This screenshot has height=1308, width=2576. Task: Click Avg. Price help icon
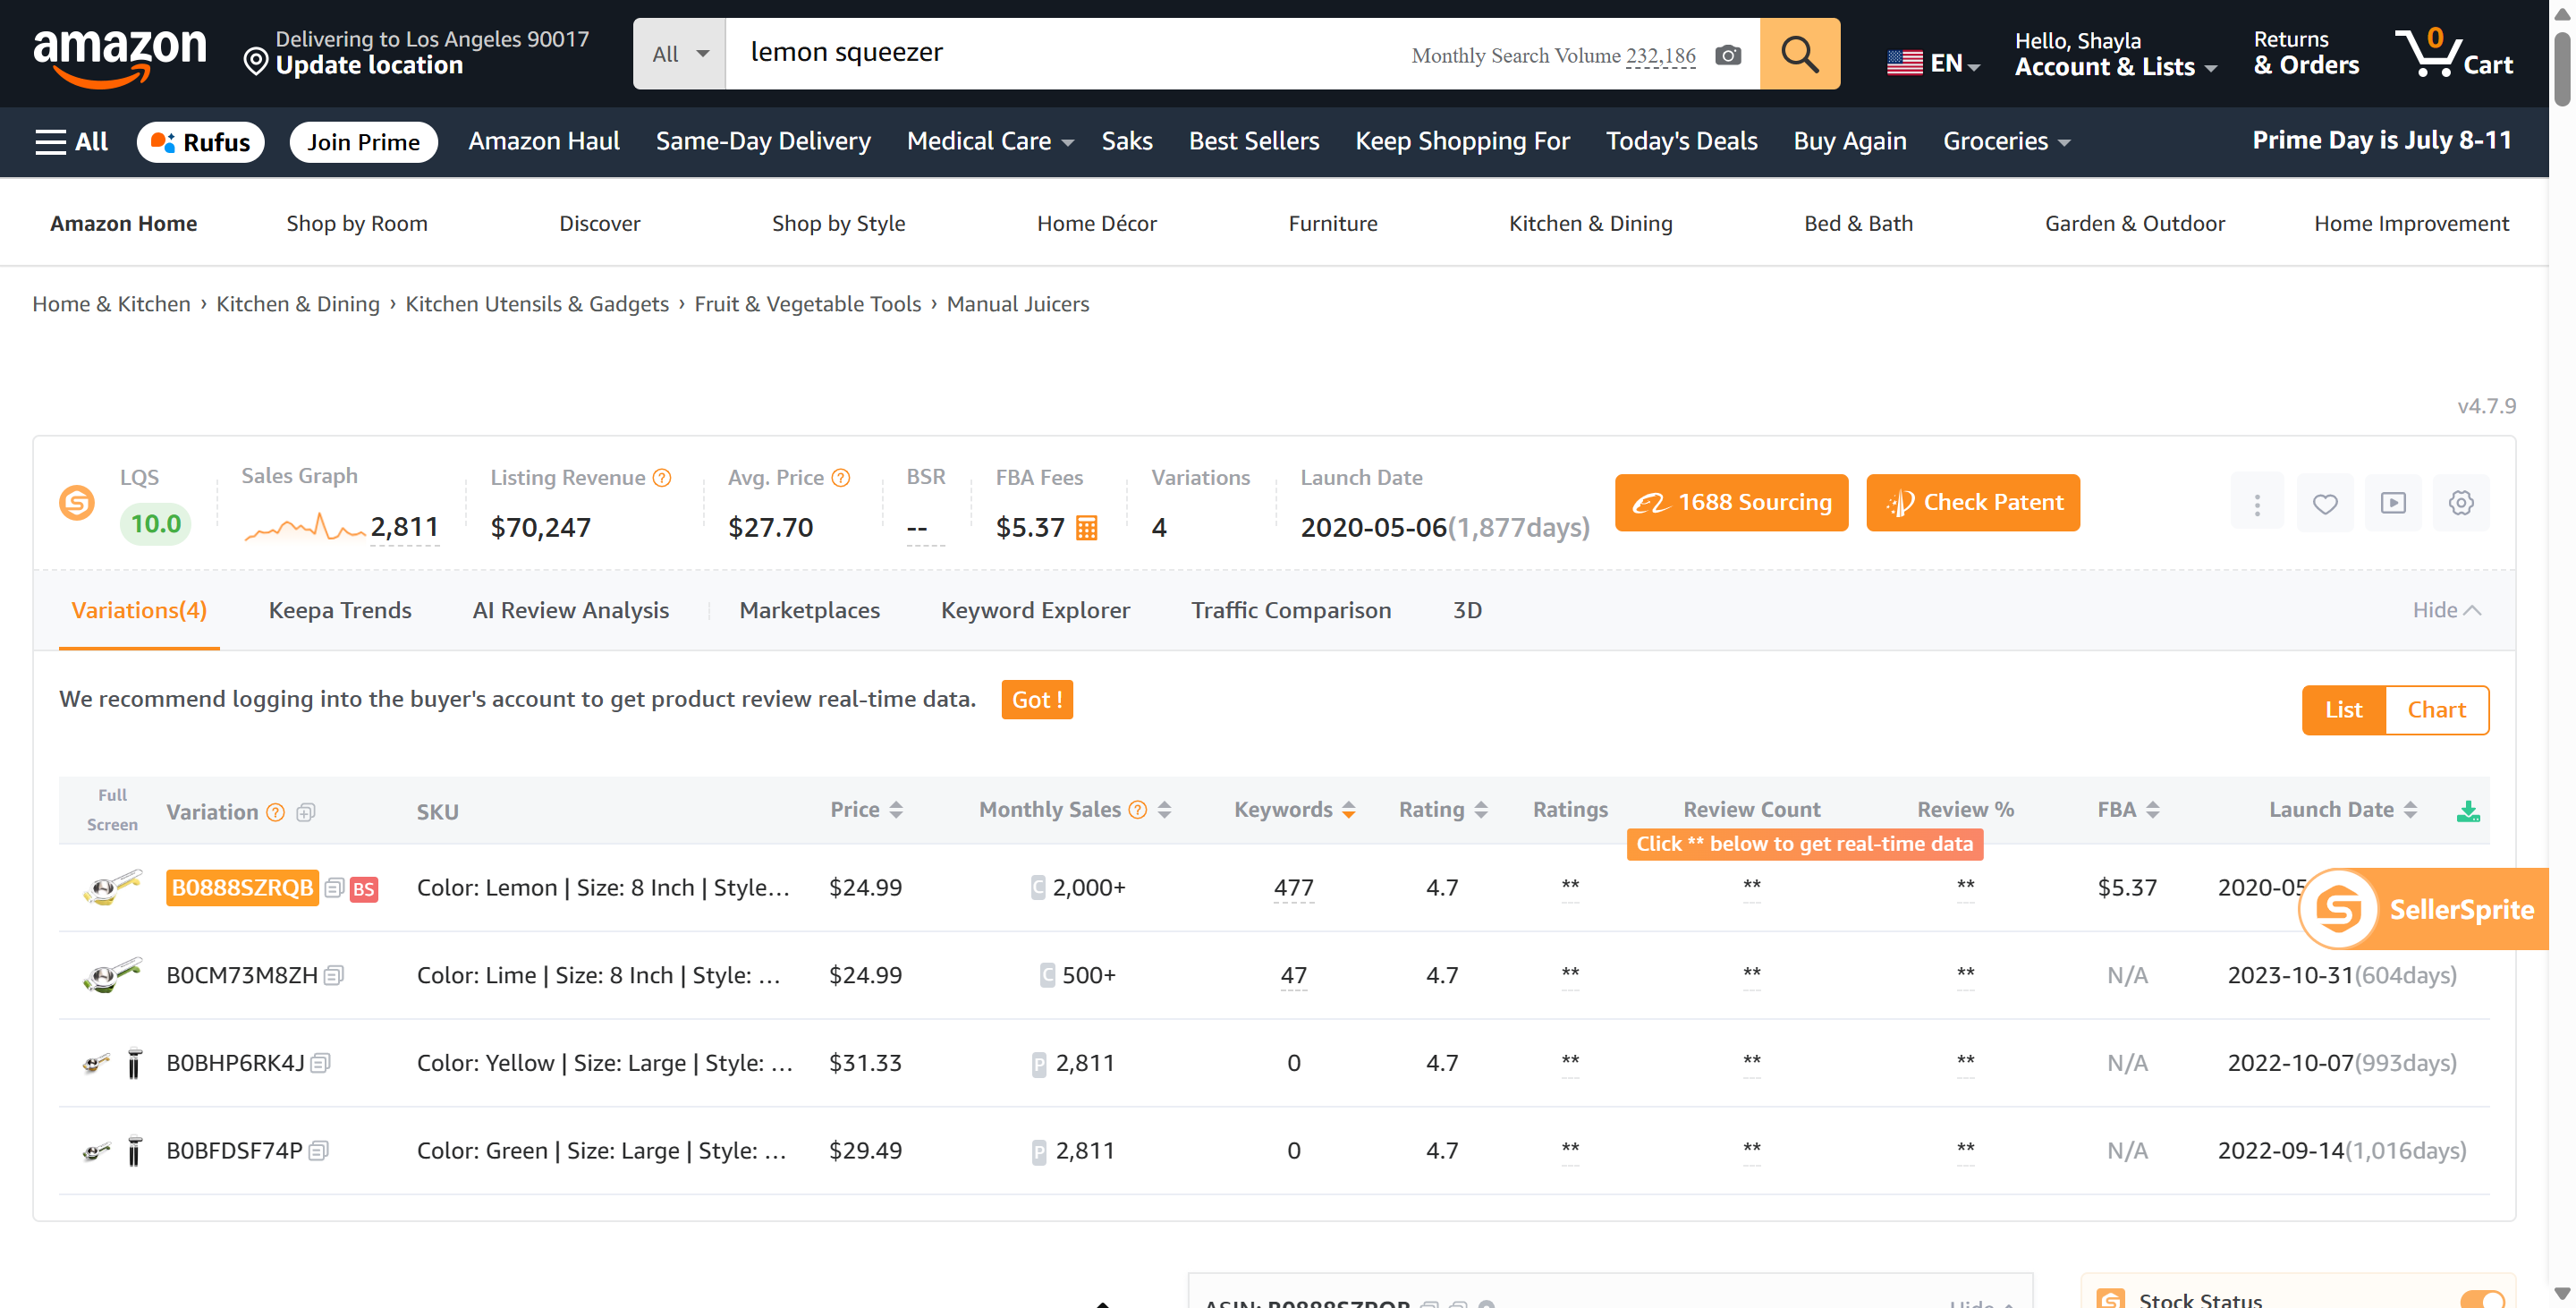pos(841,478)
